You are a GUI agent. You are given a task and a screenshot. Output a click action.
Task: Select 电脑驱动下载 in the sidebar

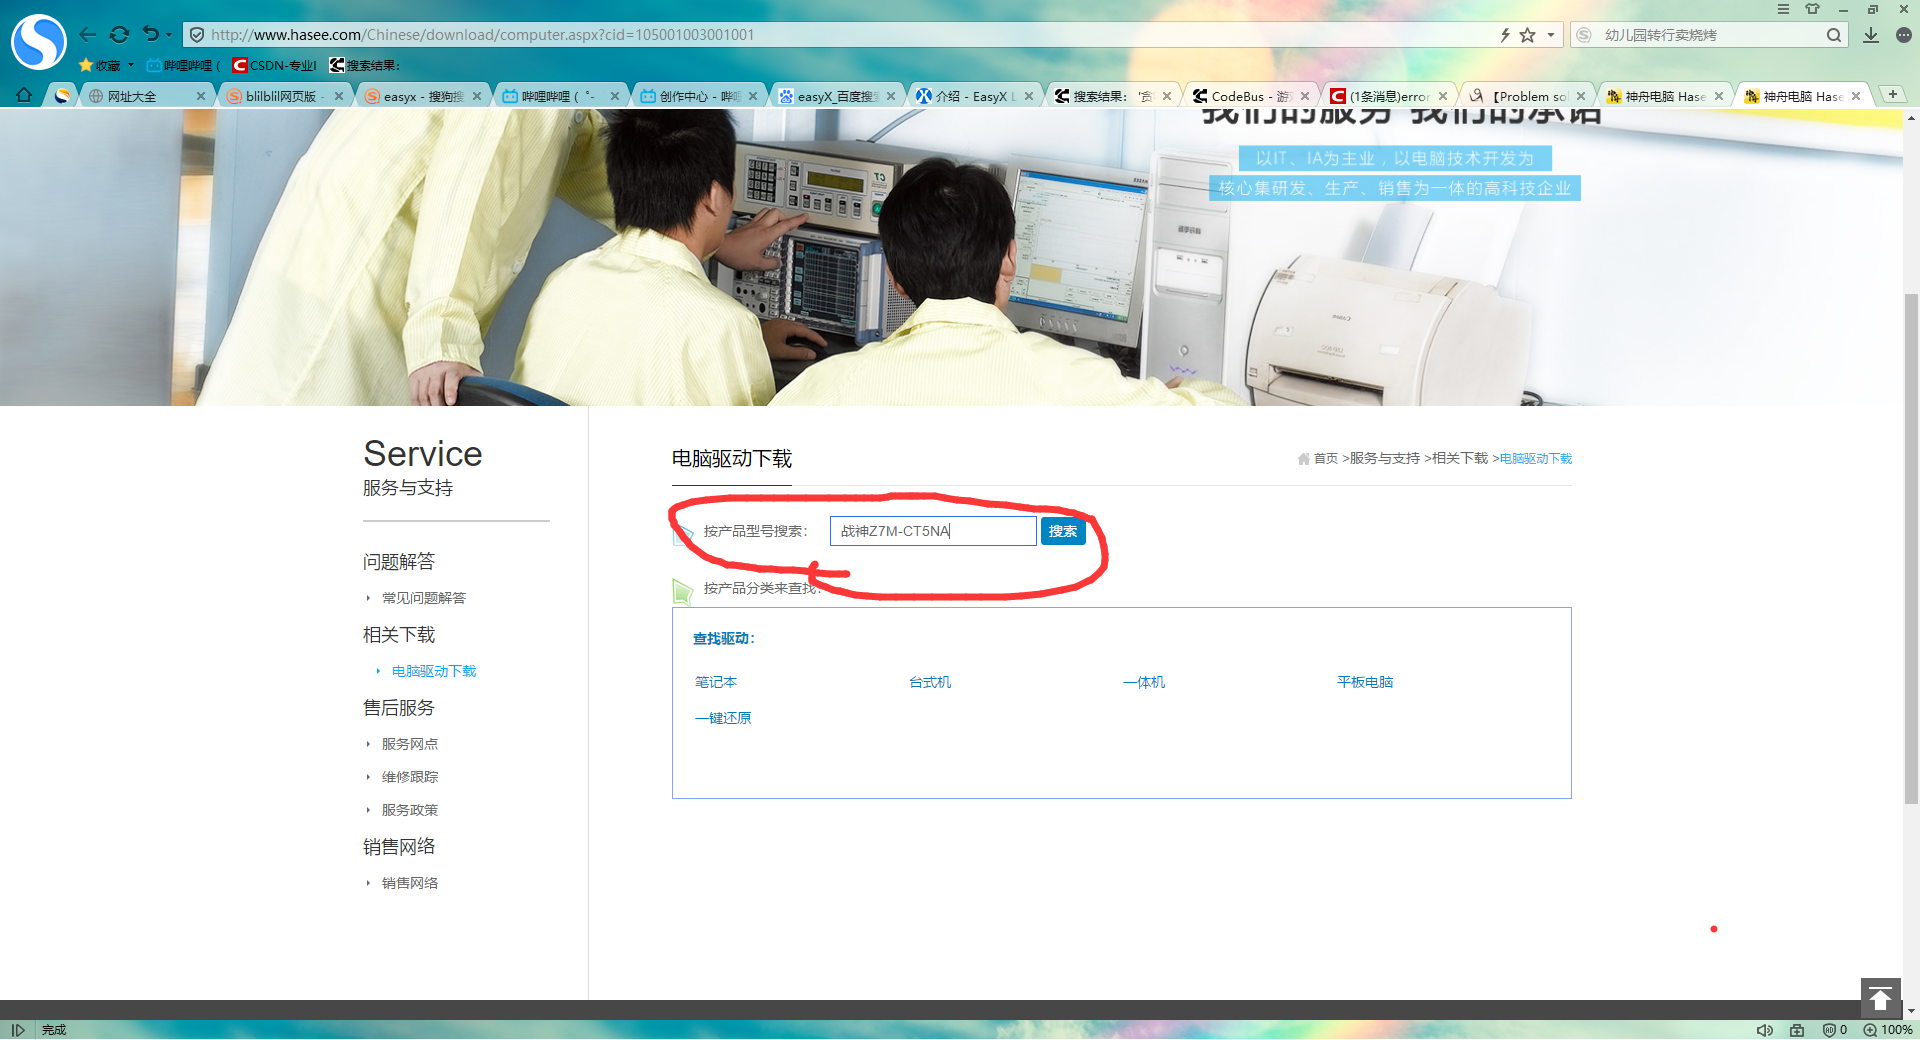[434, 671]
